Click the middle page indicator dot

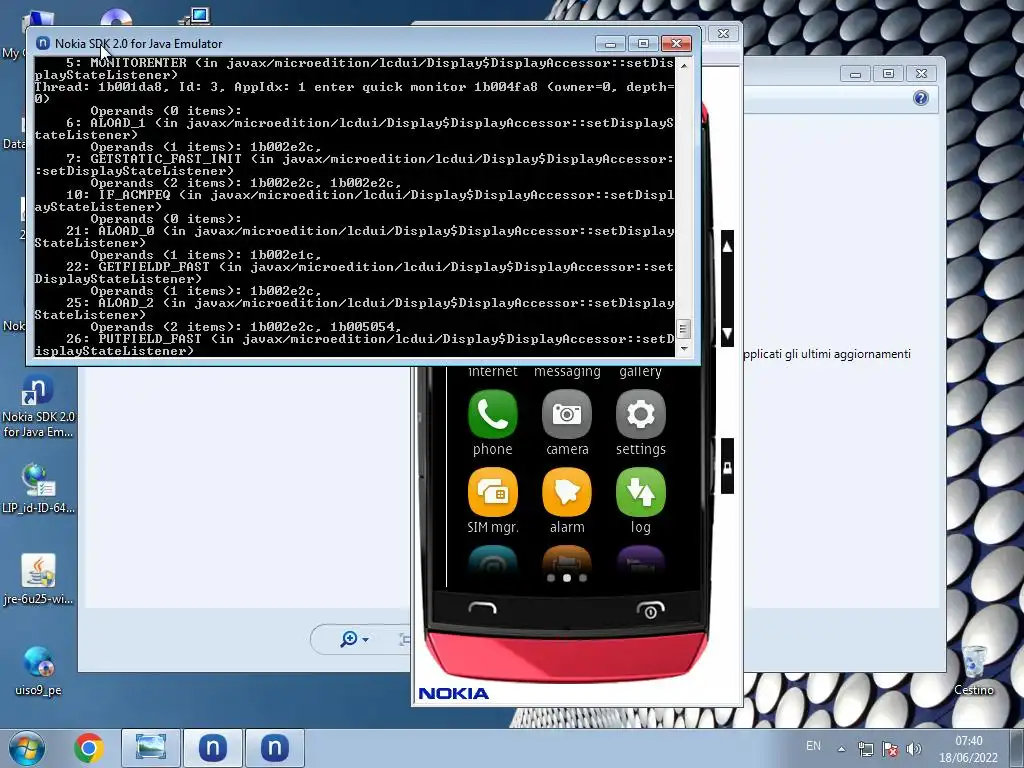[567, 578]
